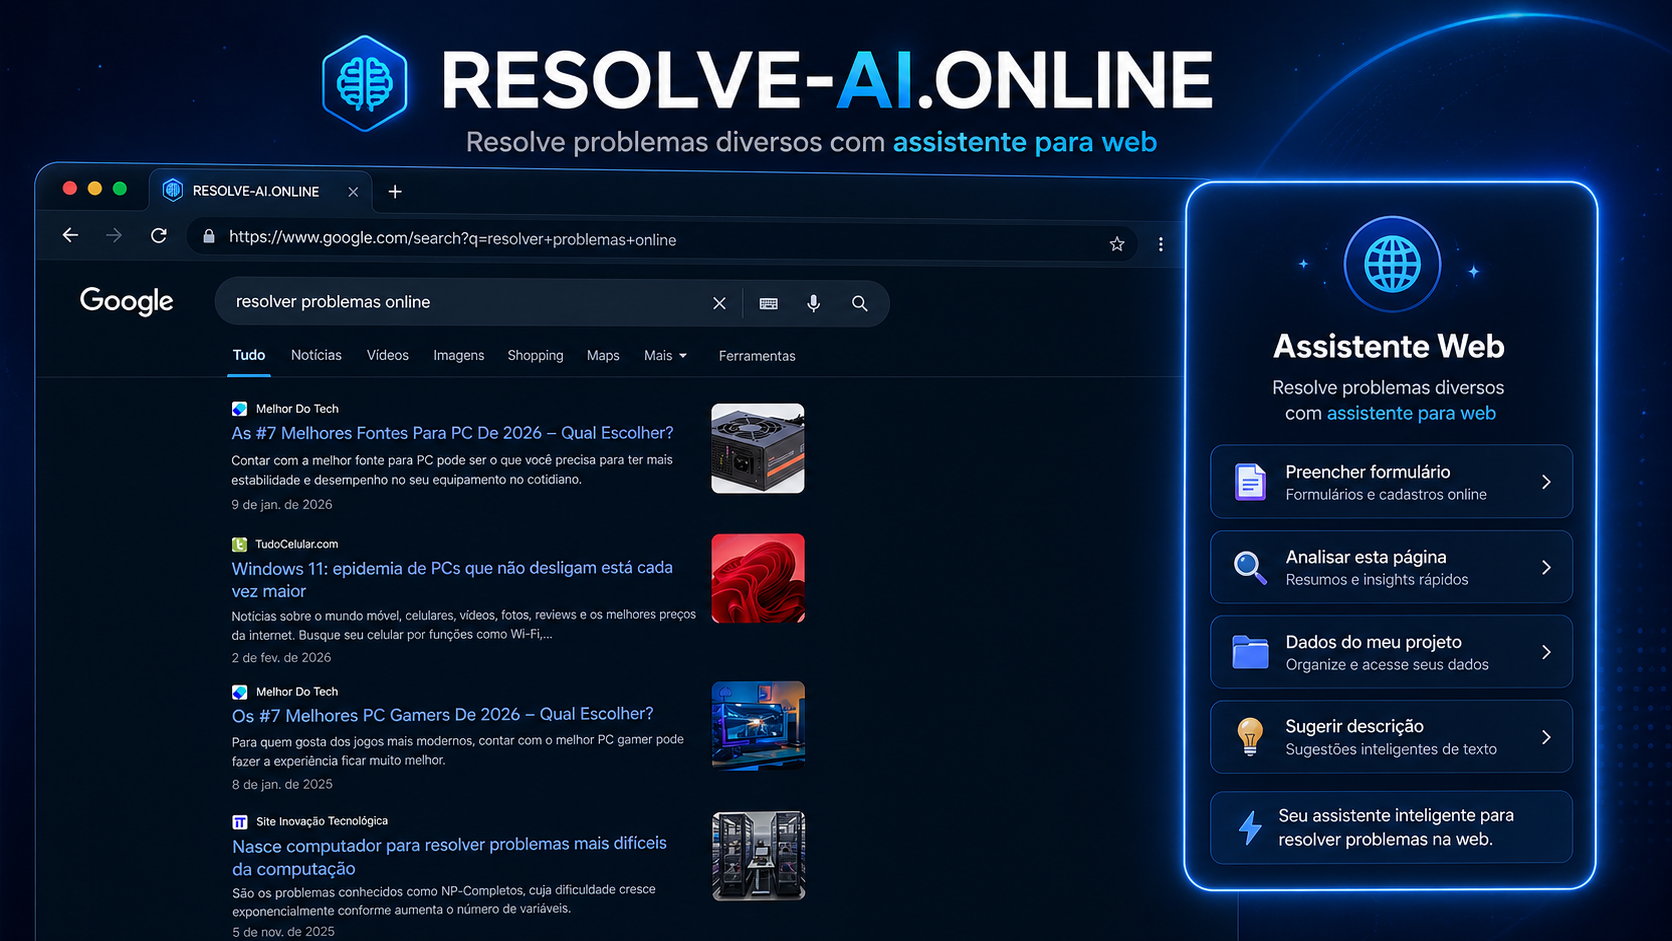Viewport: 1672px width, 941px height.
Task: Open the on-screen keyboard icon in search box
Action: pos(768,303)
